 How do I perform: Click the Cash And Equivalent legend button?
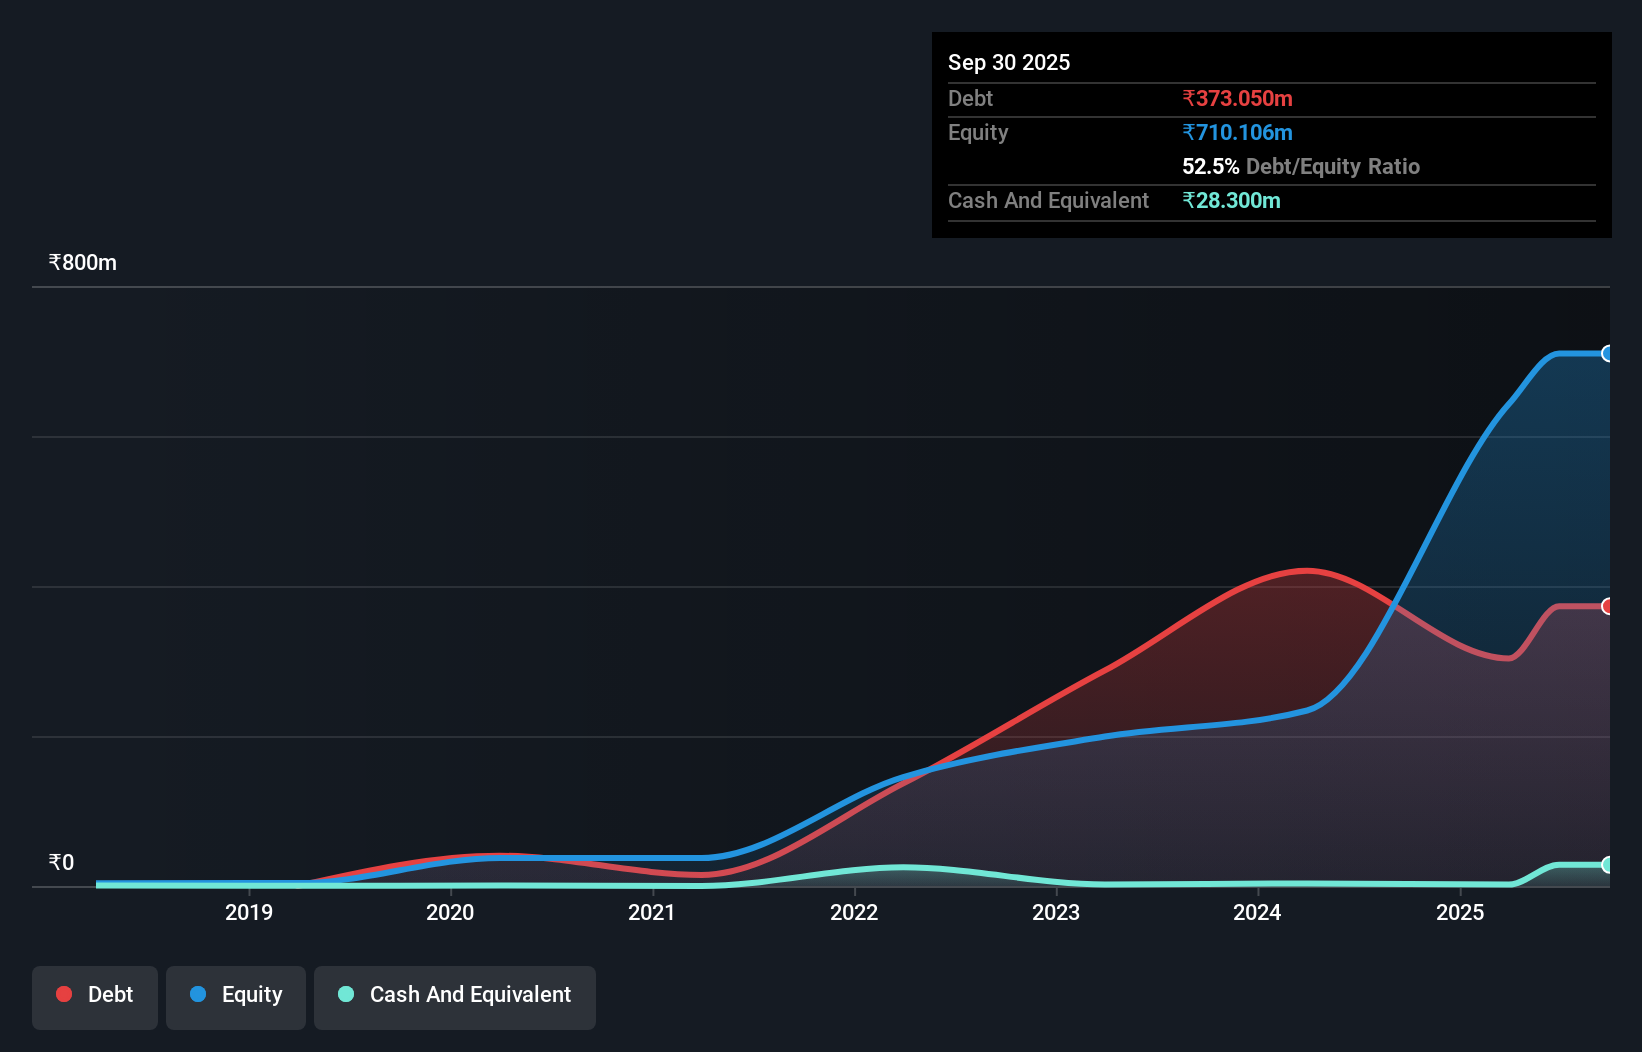455,995
